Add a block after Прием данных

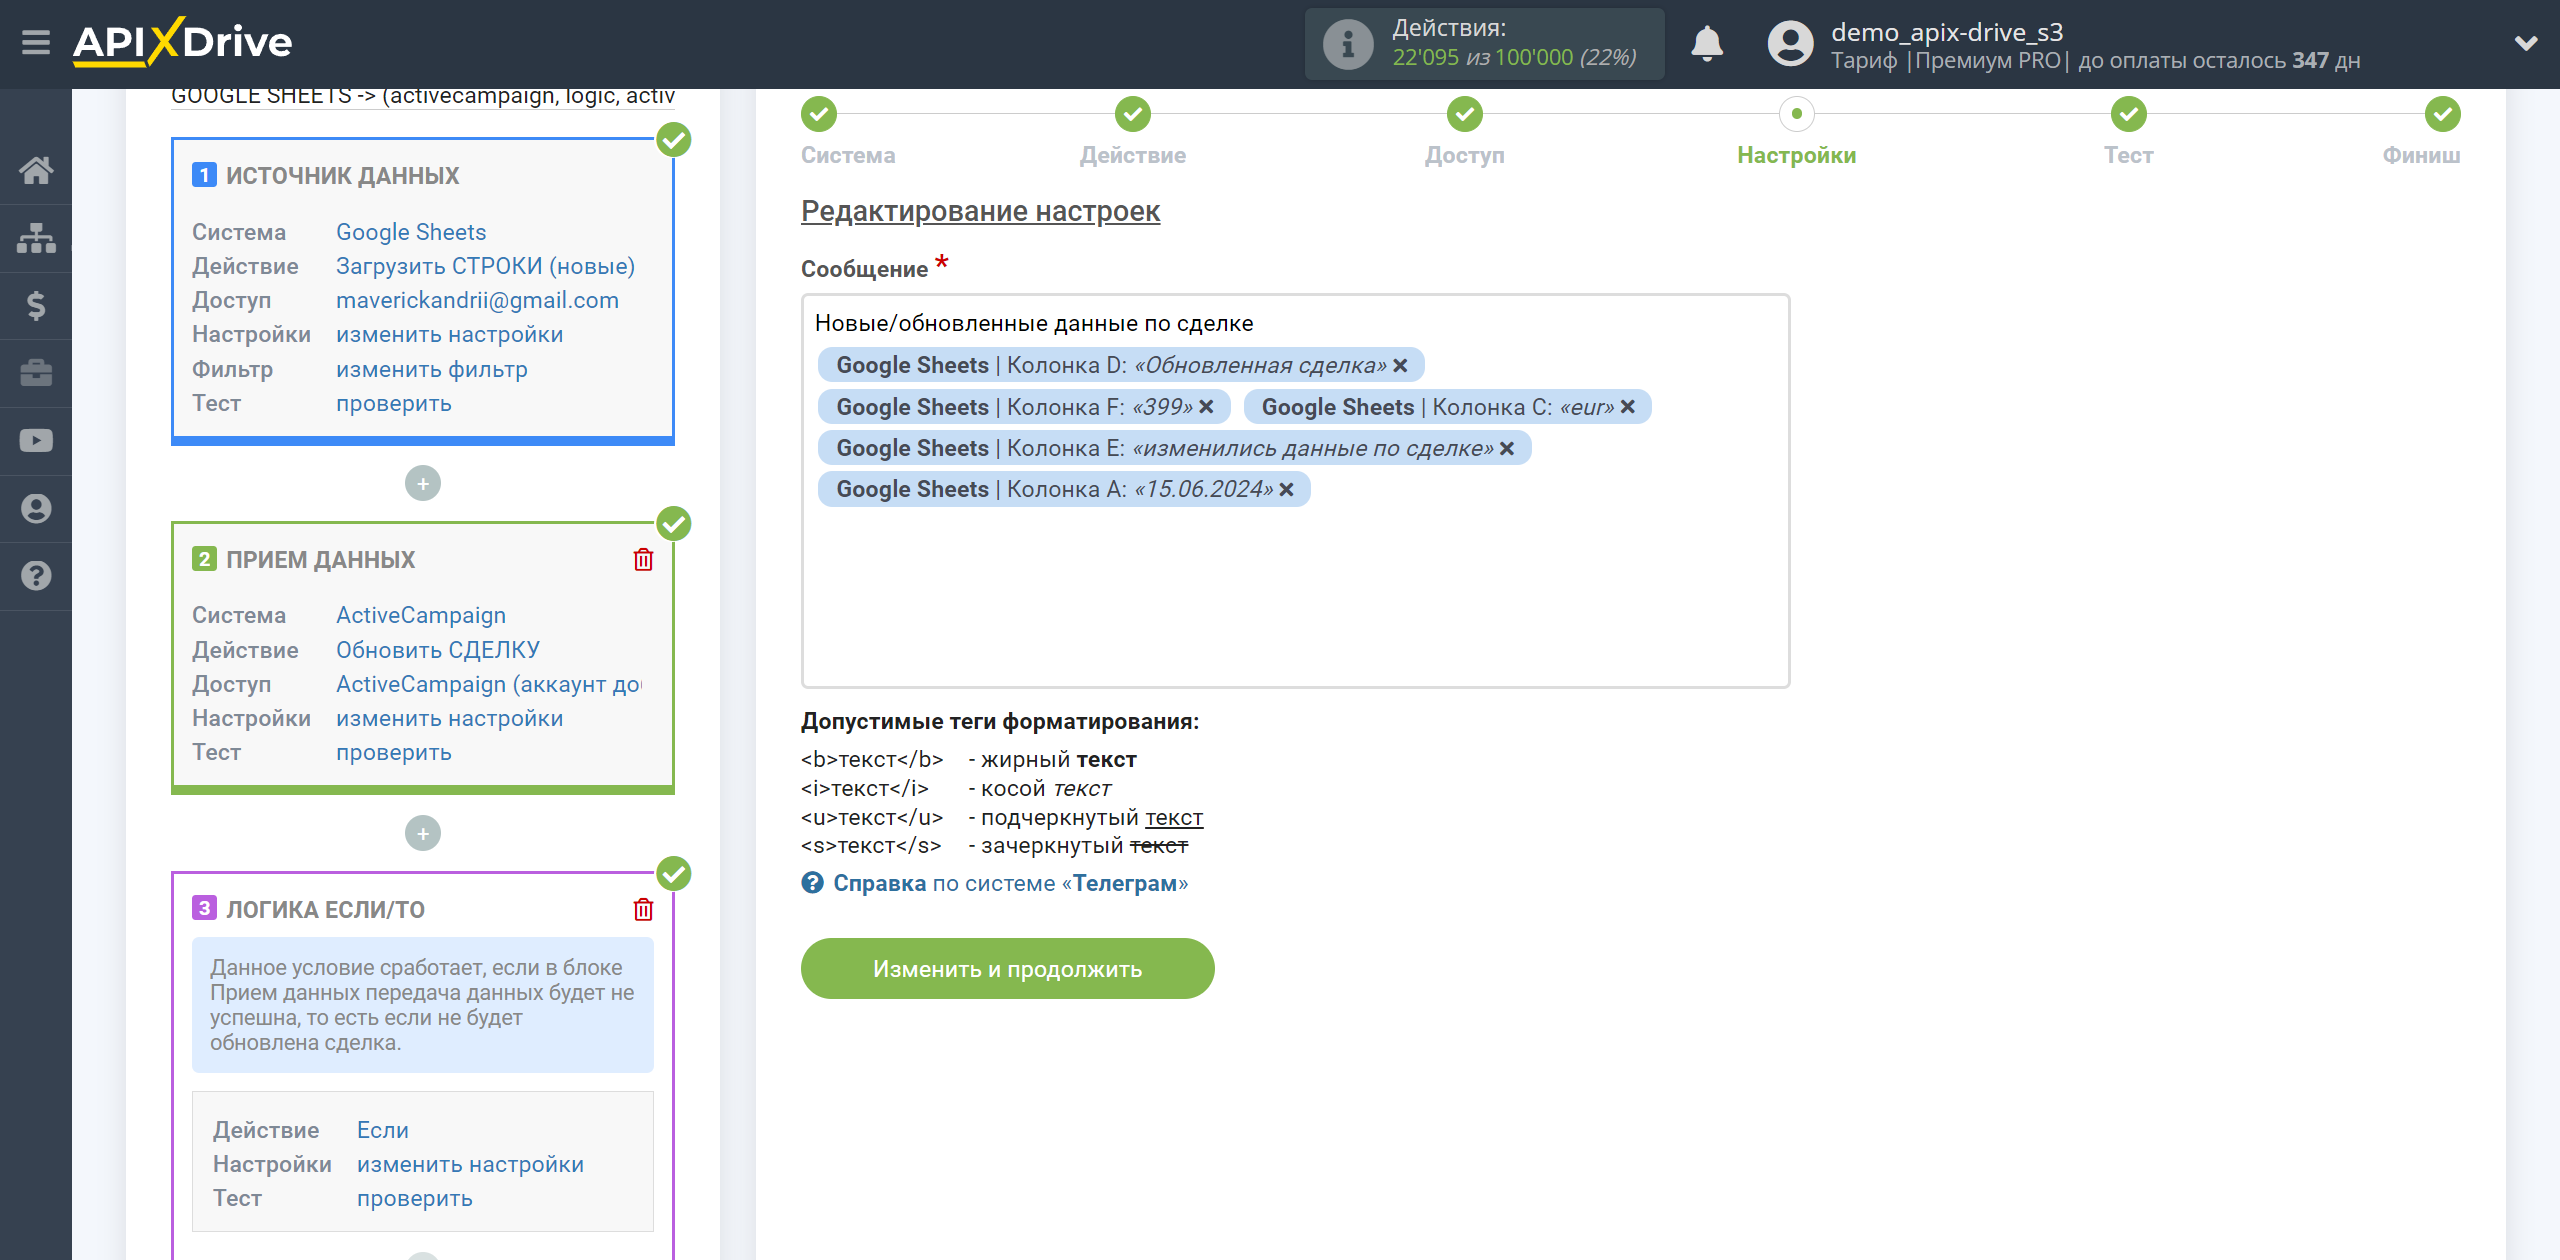pos(423,834)
